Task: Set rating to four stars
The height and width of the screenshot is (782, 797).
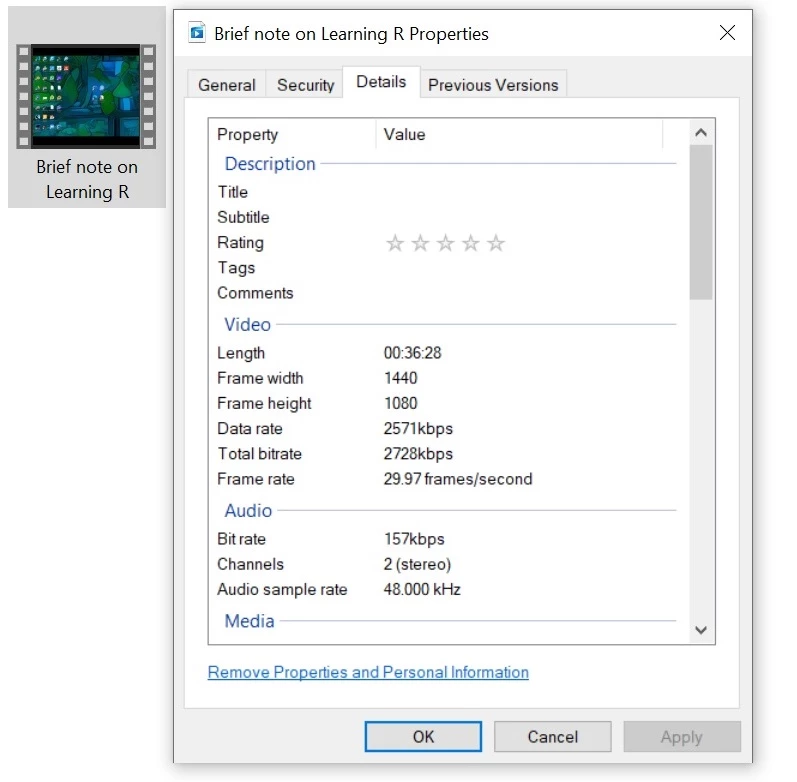Action: tap(471, 243)
